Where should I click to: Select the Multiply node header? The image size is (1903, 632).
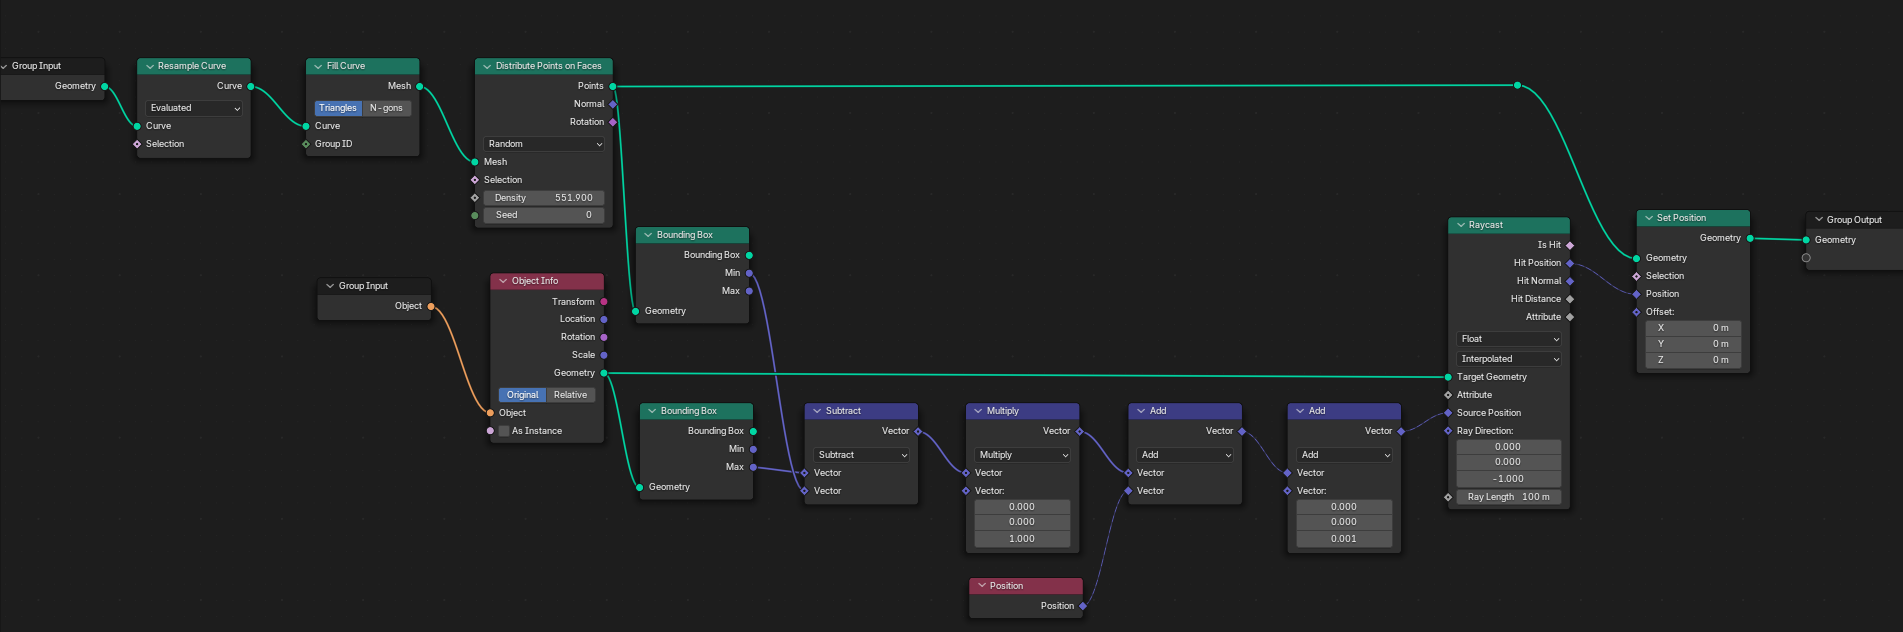pos(1023,411)
